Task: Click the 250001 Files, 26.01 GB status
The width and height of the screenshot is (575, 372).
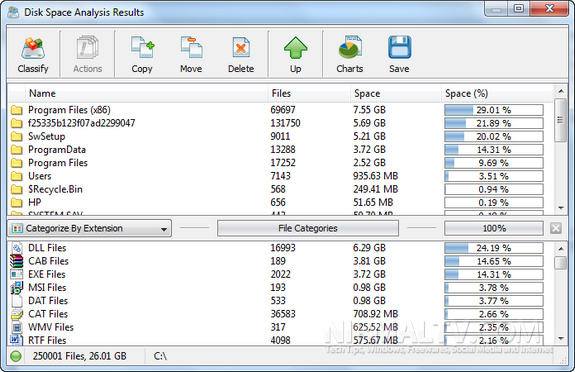Action: (80, 356)
